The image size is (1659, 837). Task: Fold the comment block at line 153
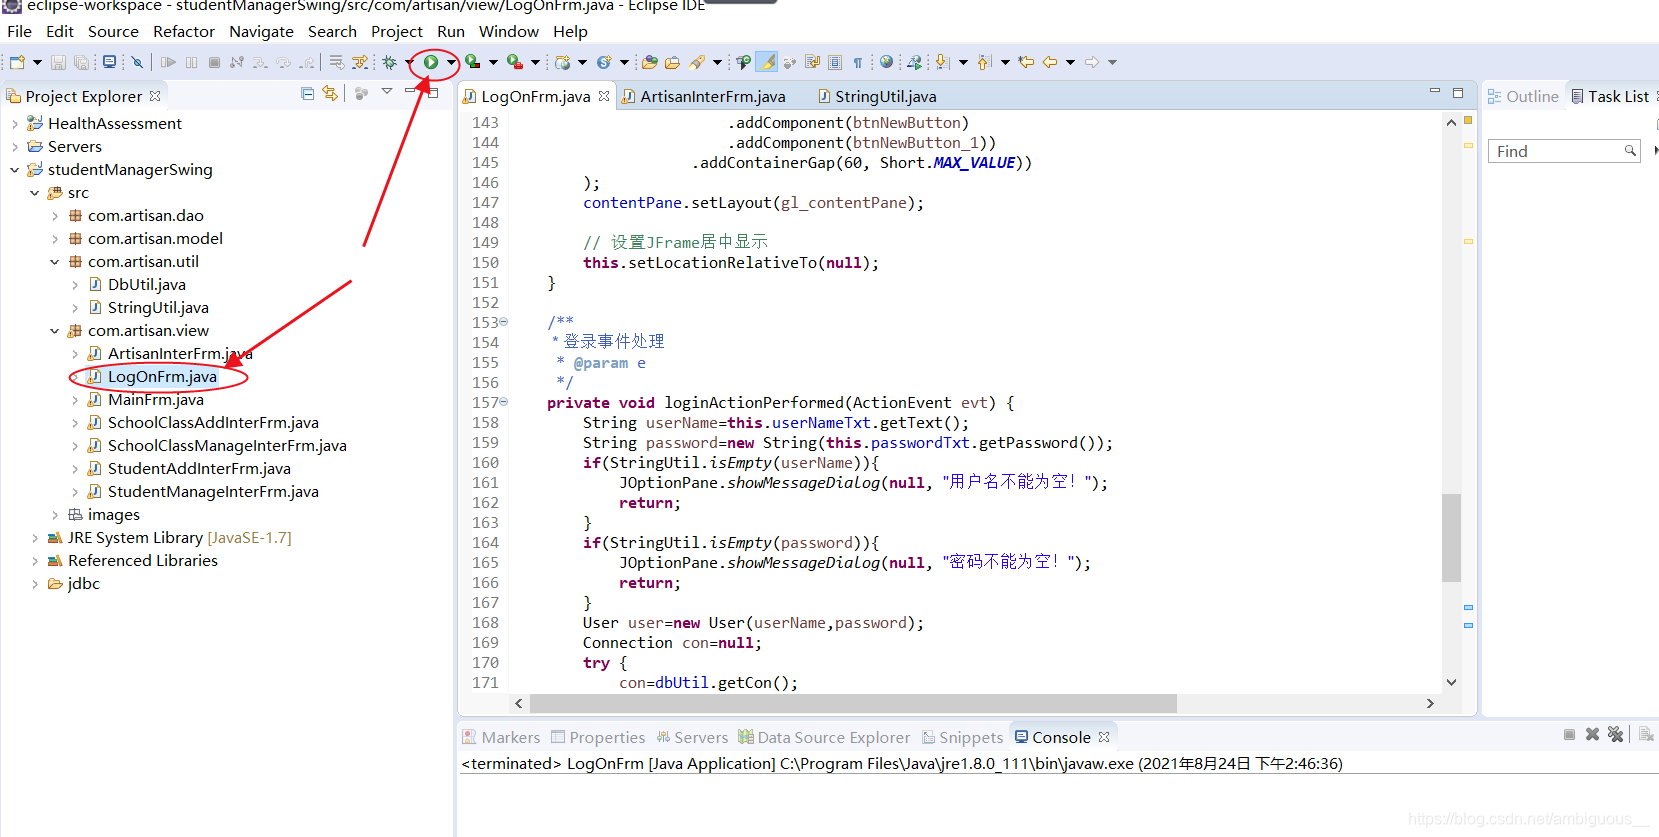pyautogui.click(x=504, y=322)
